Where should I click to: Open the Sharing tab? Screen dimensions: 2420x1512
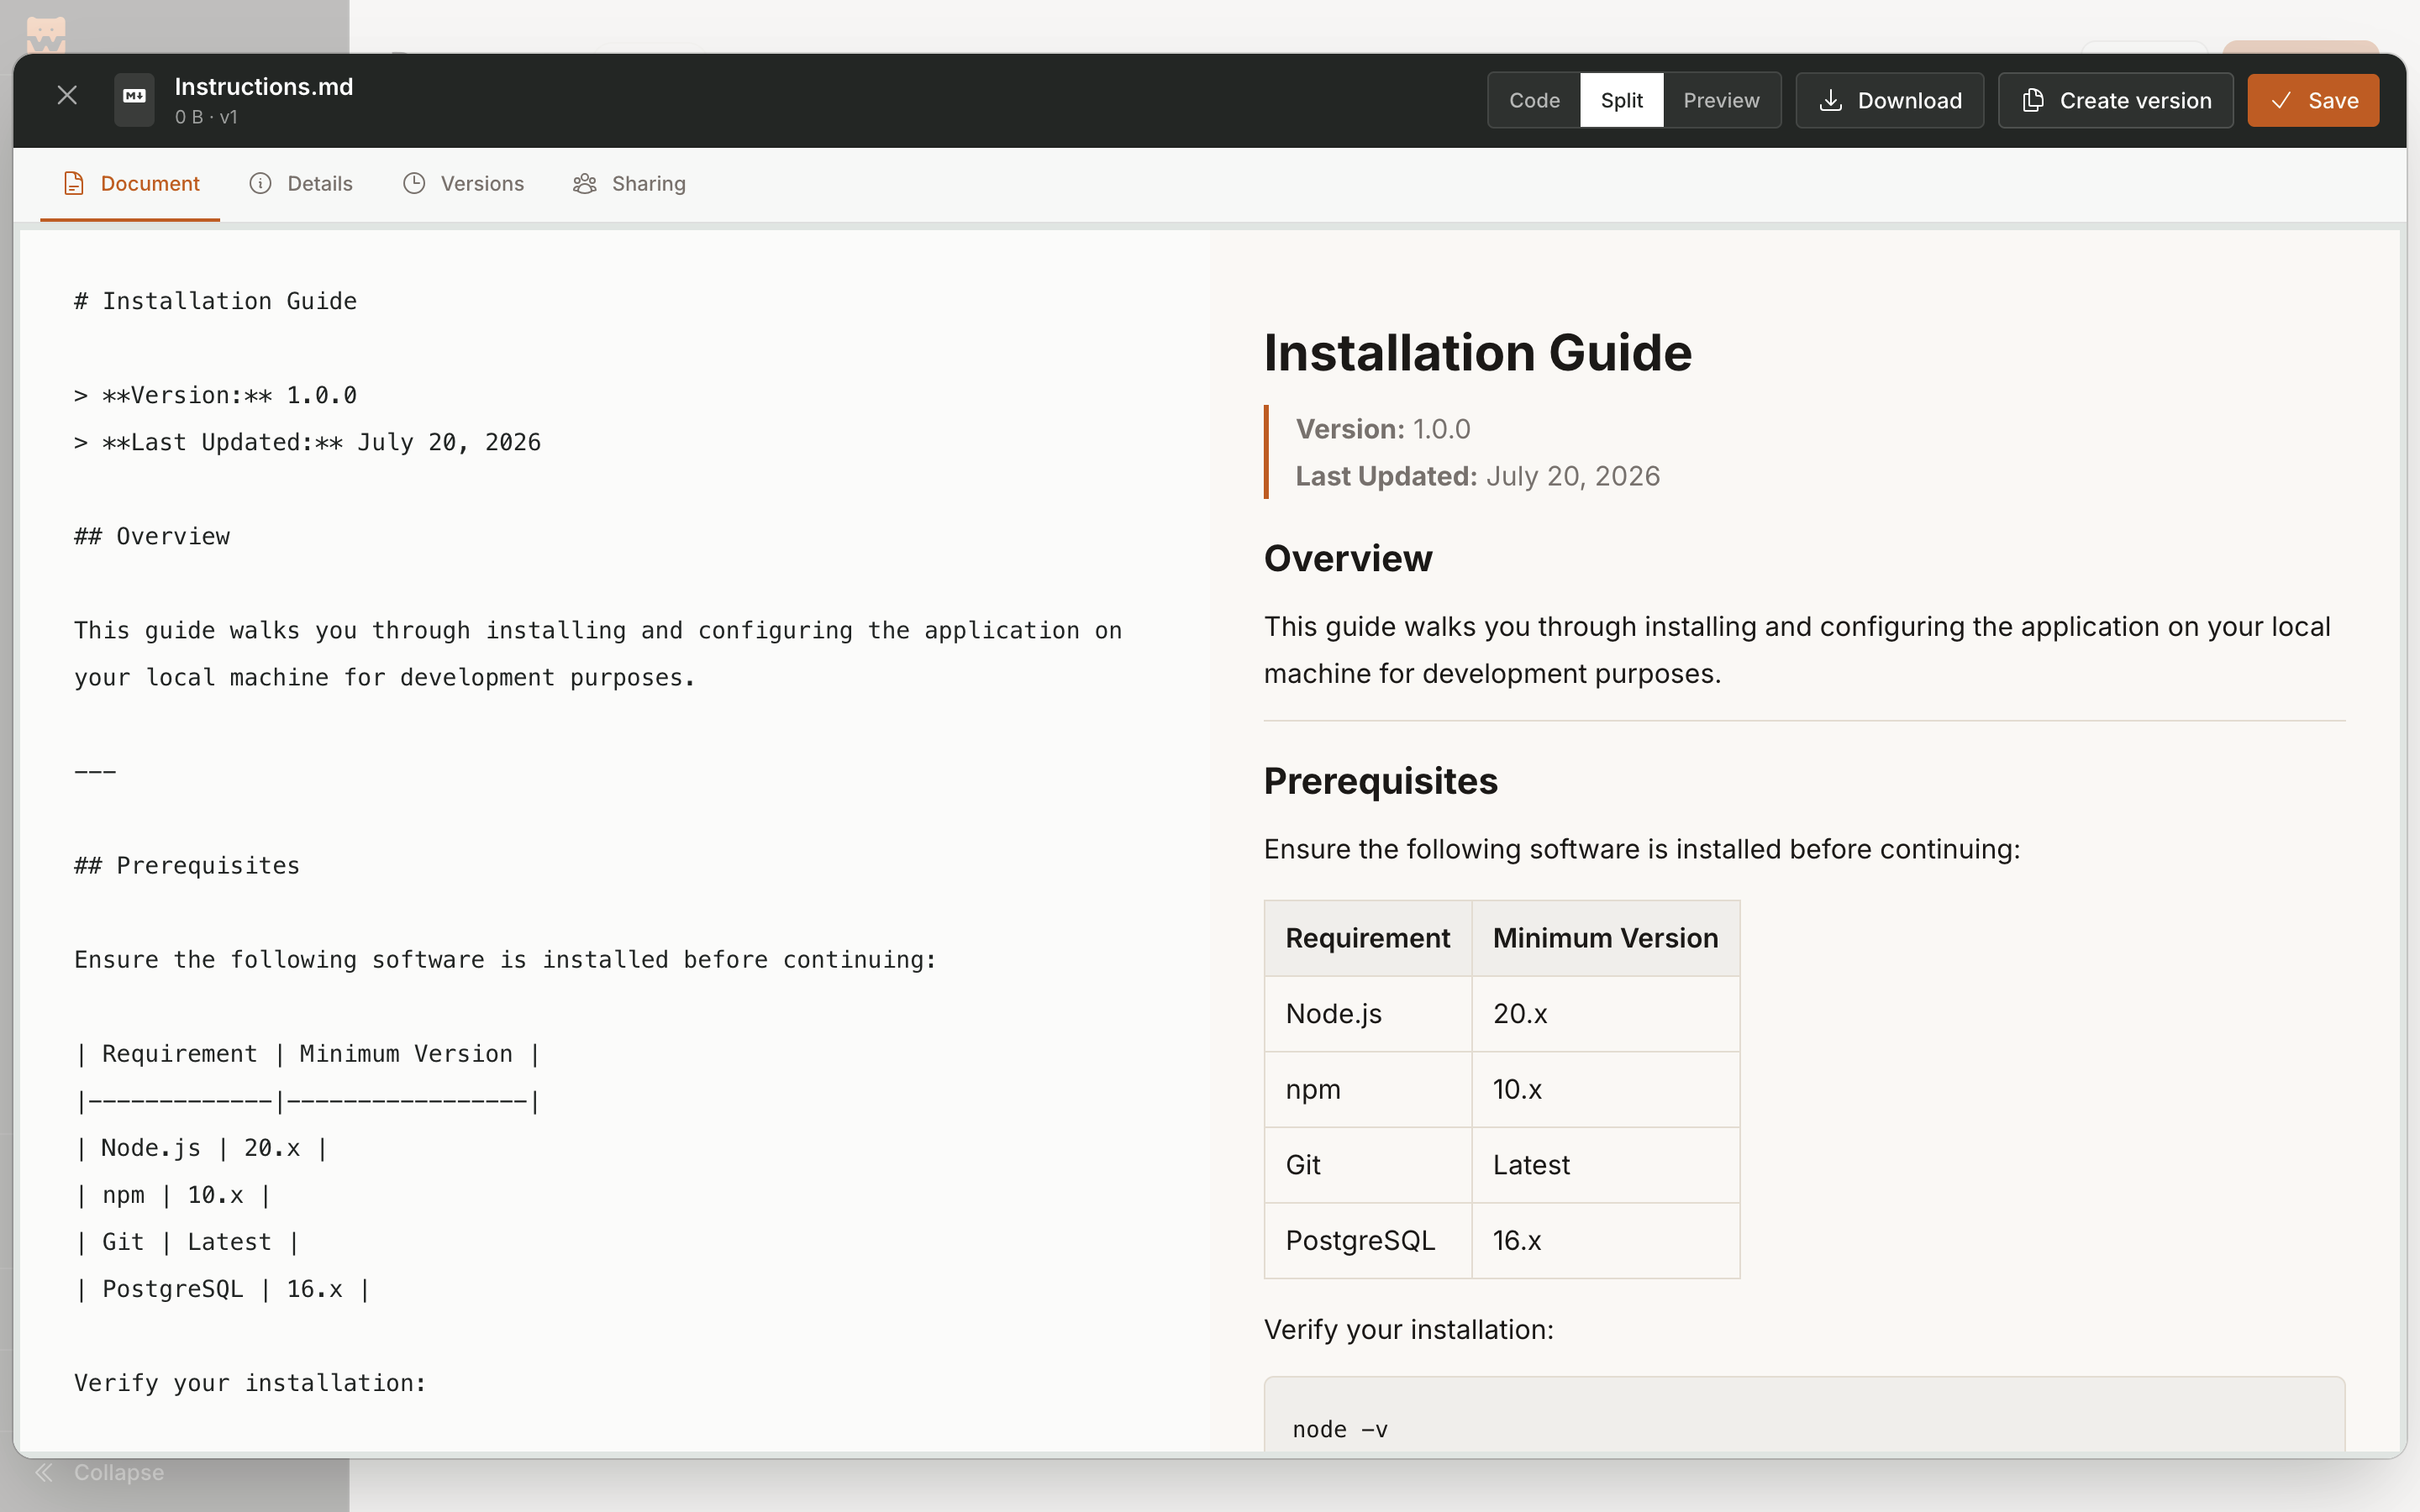point(629,184)
